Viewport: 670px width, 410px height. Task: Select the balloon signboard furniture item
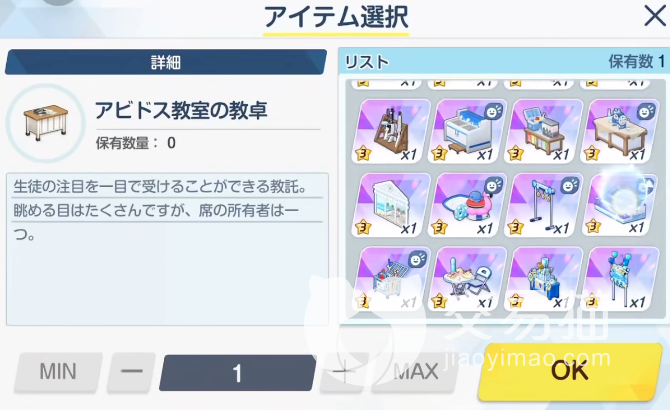620,278
